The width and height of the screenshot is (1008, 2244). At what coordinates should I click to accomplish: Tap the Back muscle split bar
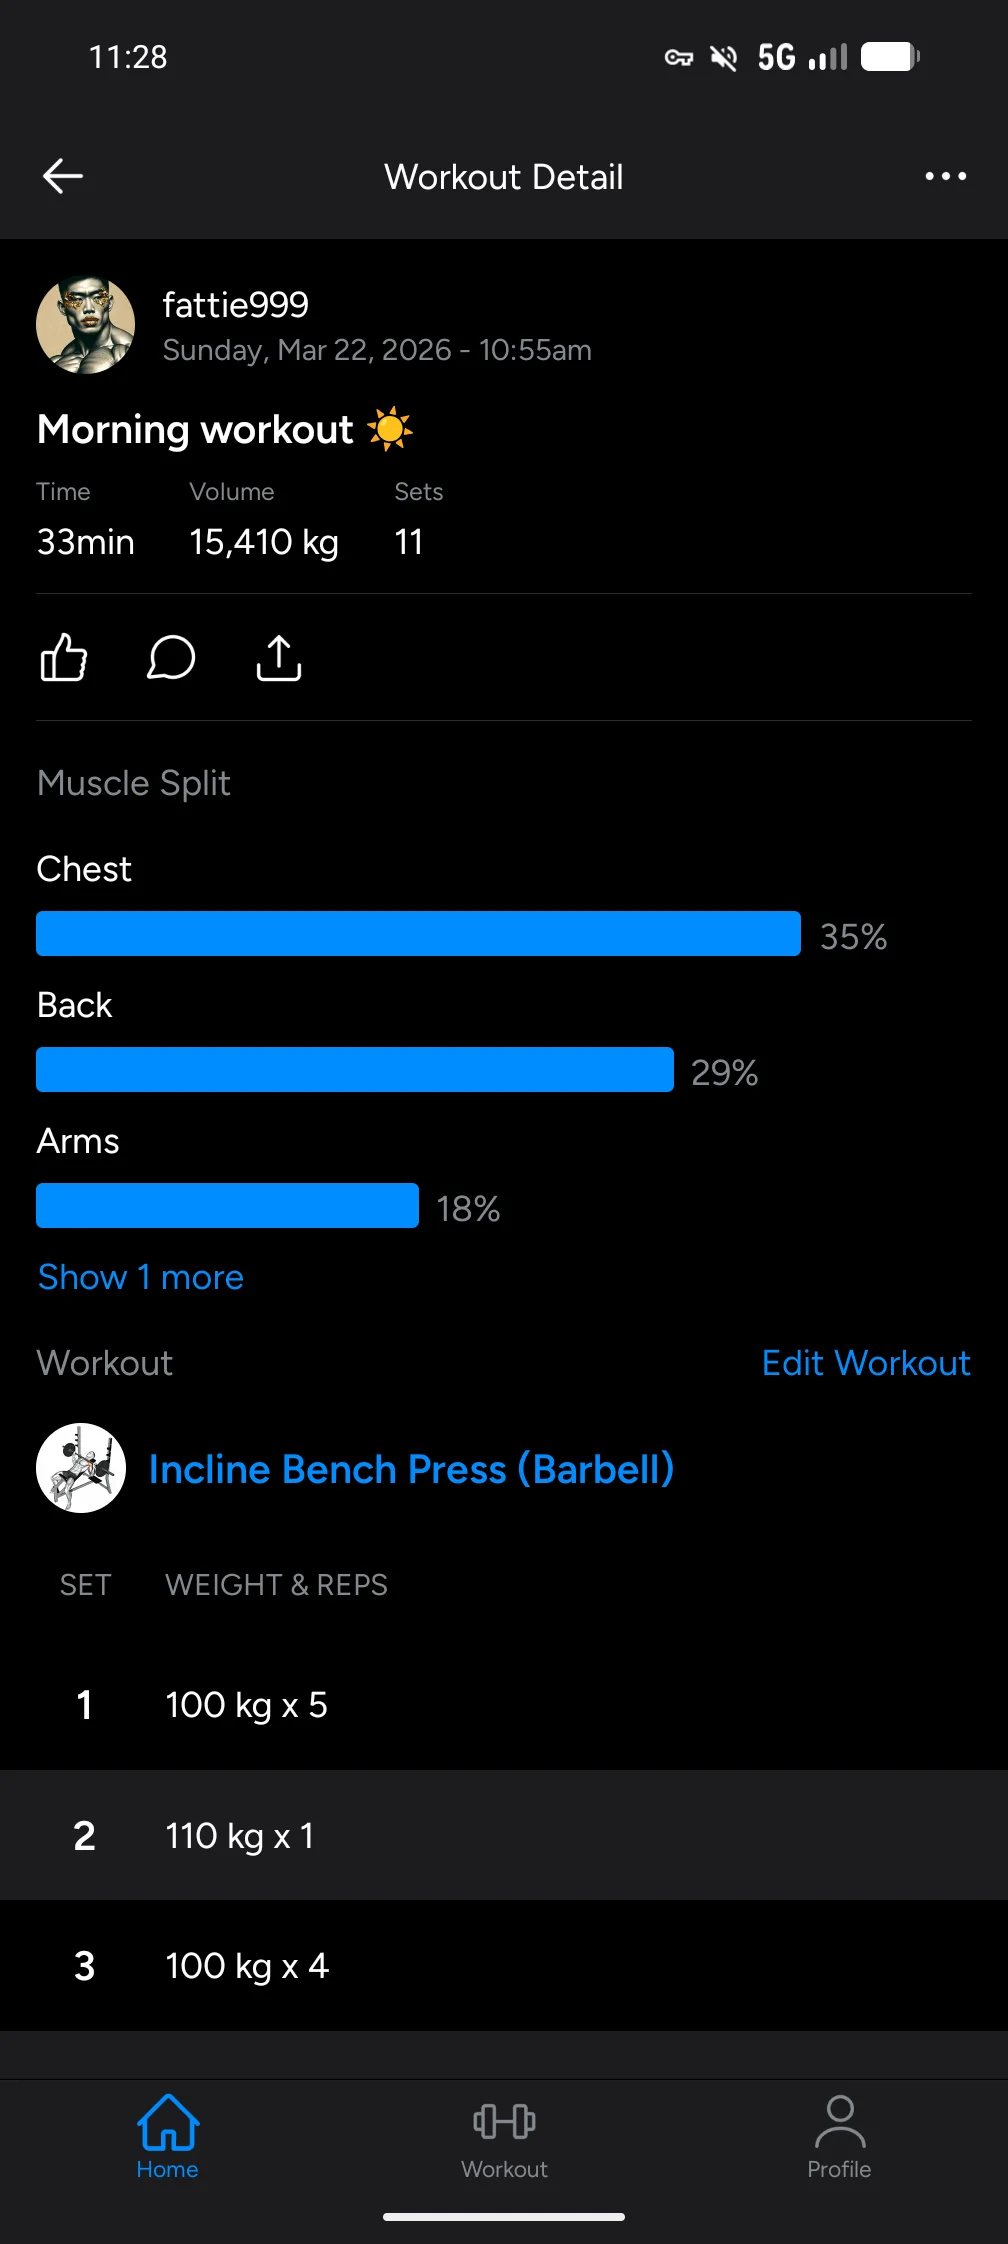[x=355, y=1069]
